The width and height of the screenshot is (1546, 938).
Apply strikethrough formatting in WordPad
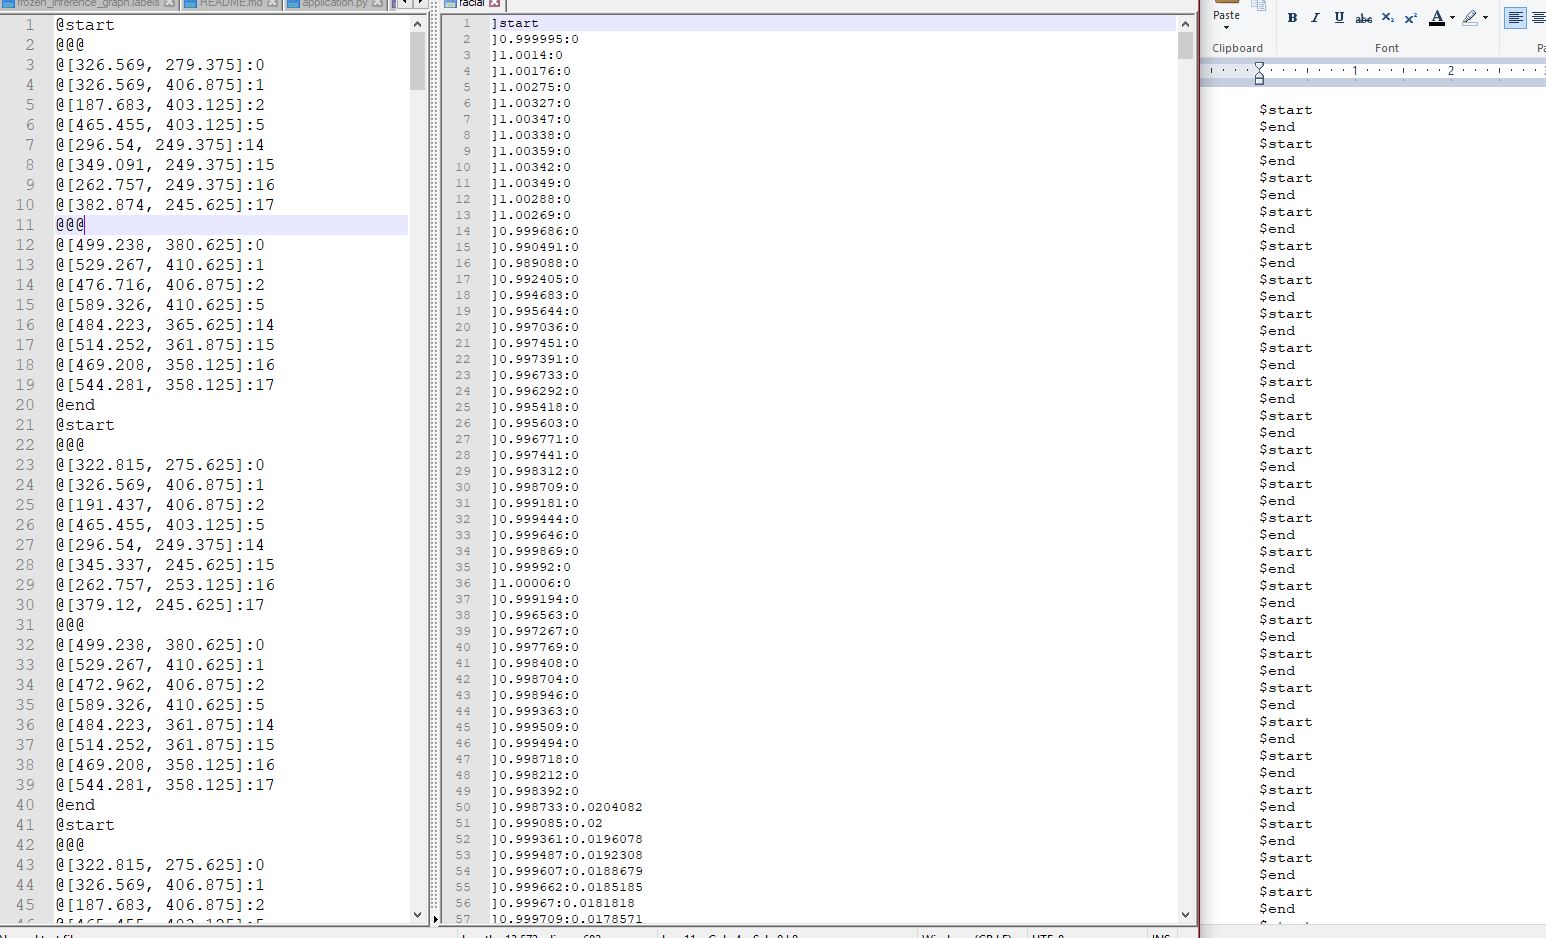(1363, 18)
